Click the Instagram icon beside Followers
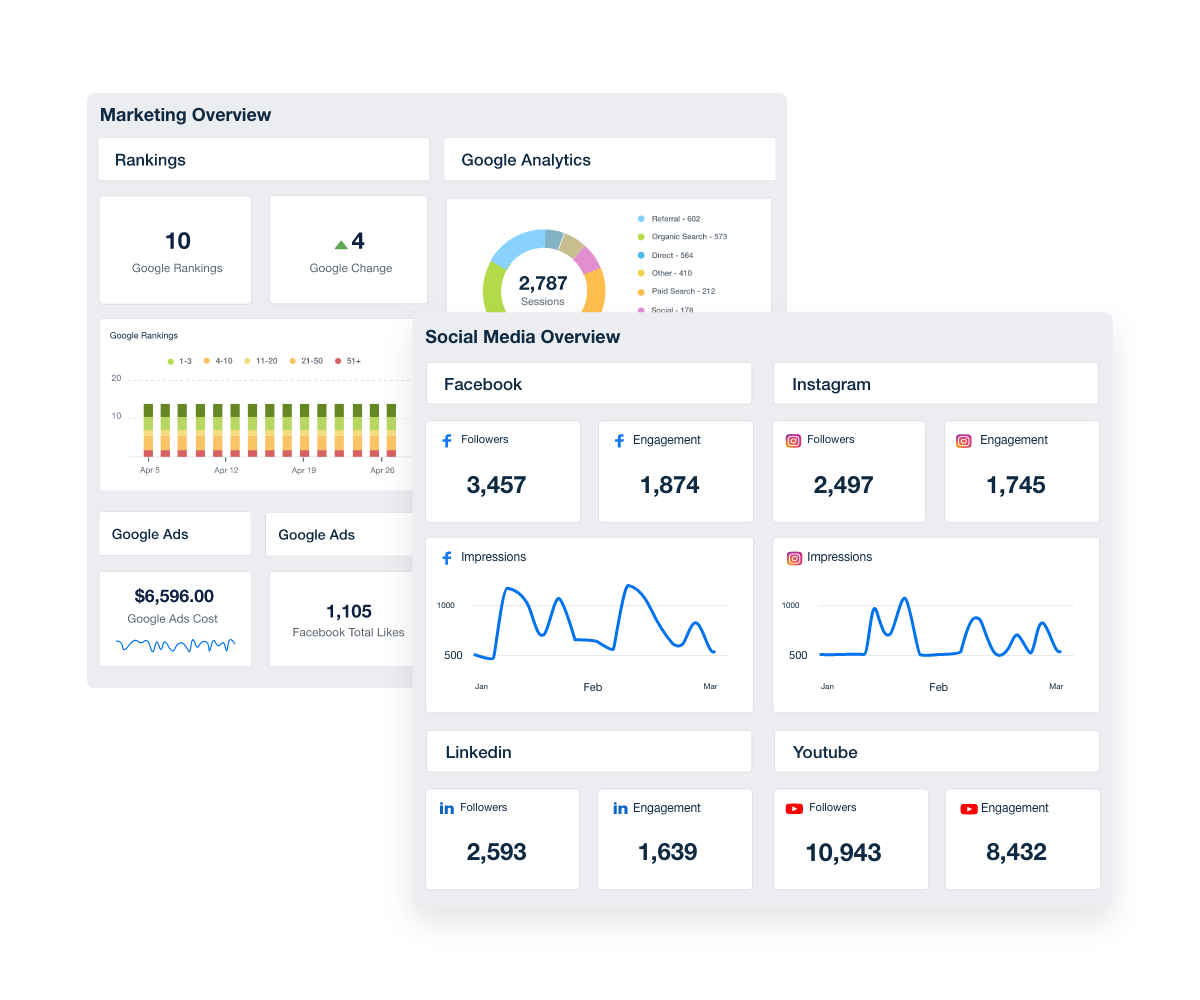Viewport: 1200px width, 1000px height. [792, 440]
